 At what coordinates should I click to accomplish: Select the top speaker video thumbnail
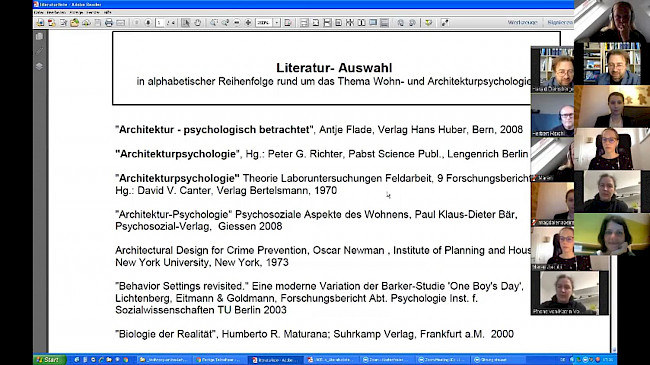[612, 21]
